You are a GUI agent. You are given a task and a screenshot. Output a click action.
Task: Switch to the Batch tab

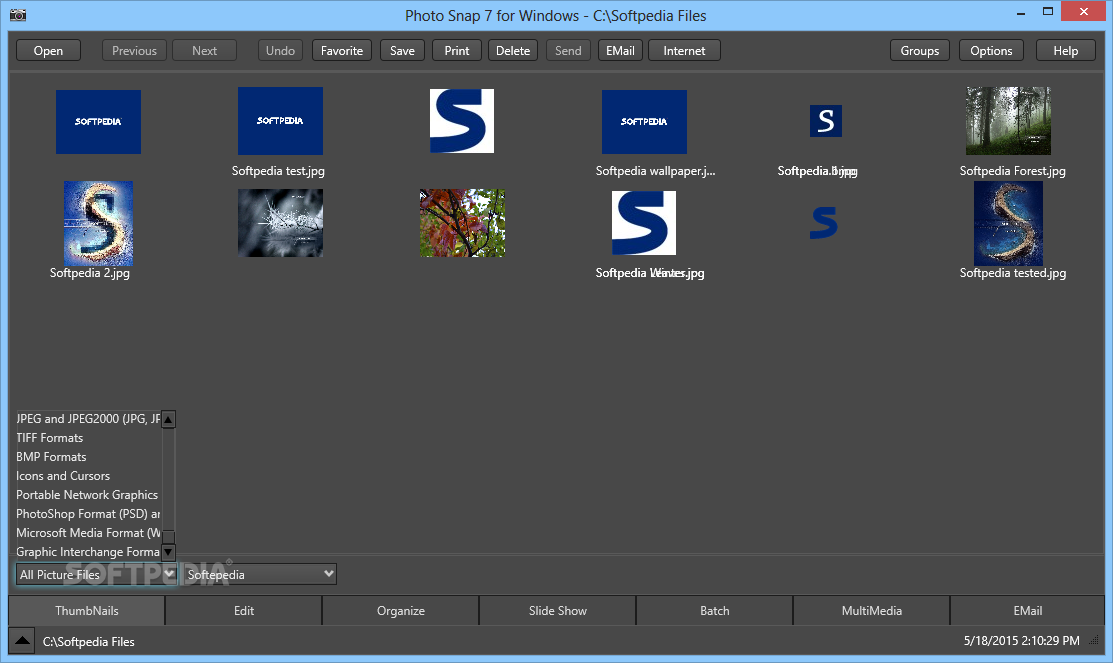click(714, 610)
